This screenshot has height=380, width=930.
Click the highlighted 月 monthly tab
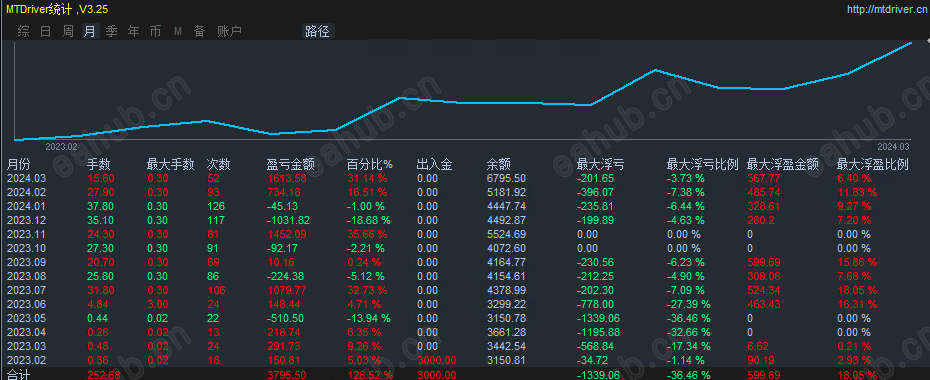(90, 31)
